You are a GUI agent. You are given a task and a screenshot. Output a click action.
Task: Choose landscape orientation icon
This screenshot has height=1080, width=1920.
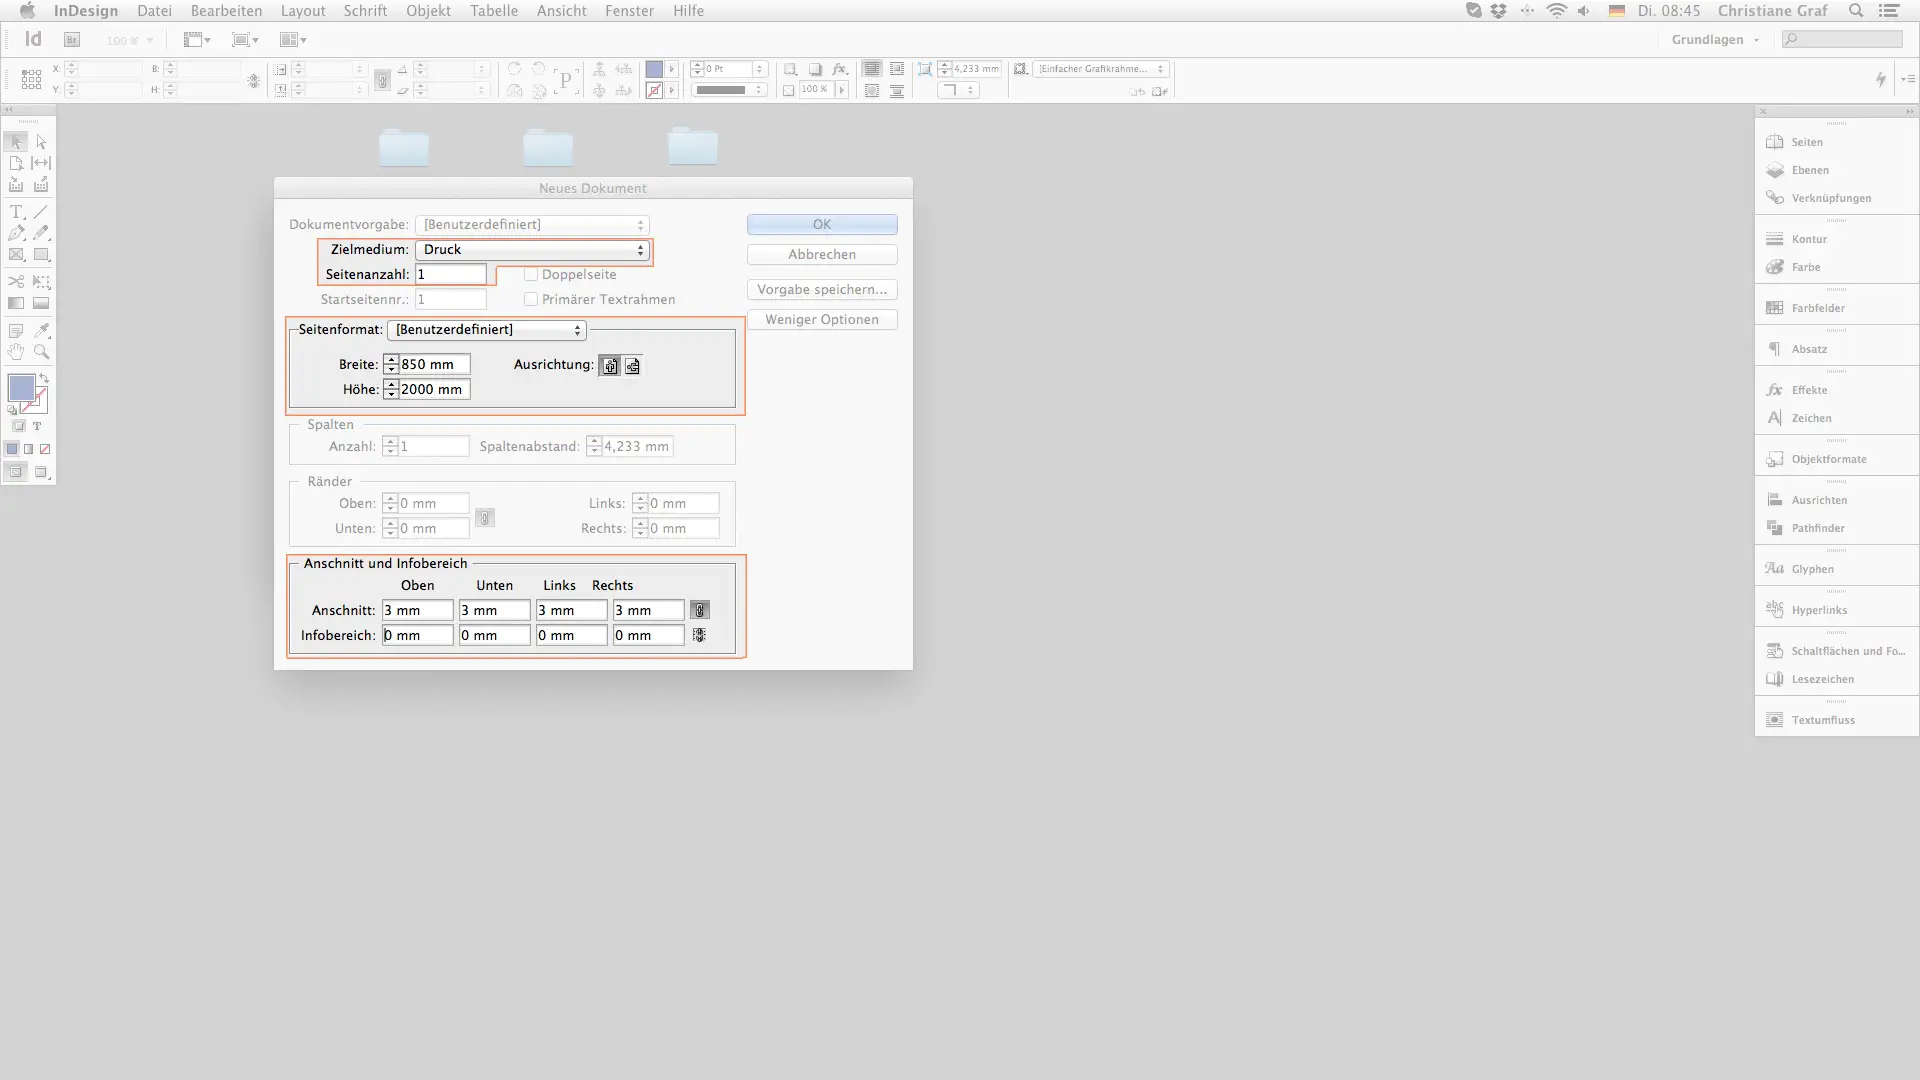point(632,366)
